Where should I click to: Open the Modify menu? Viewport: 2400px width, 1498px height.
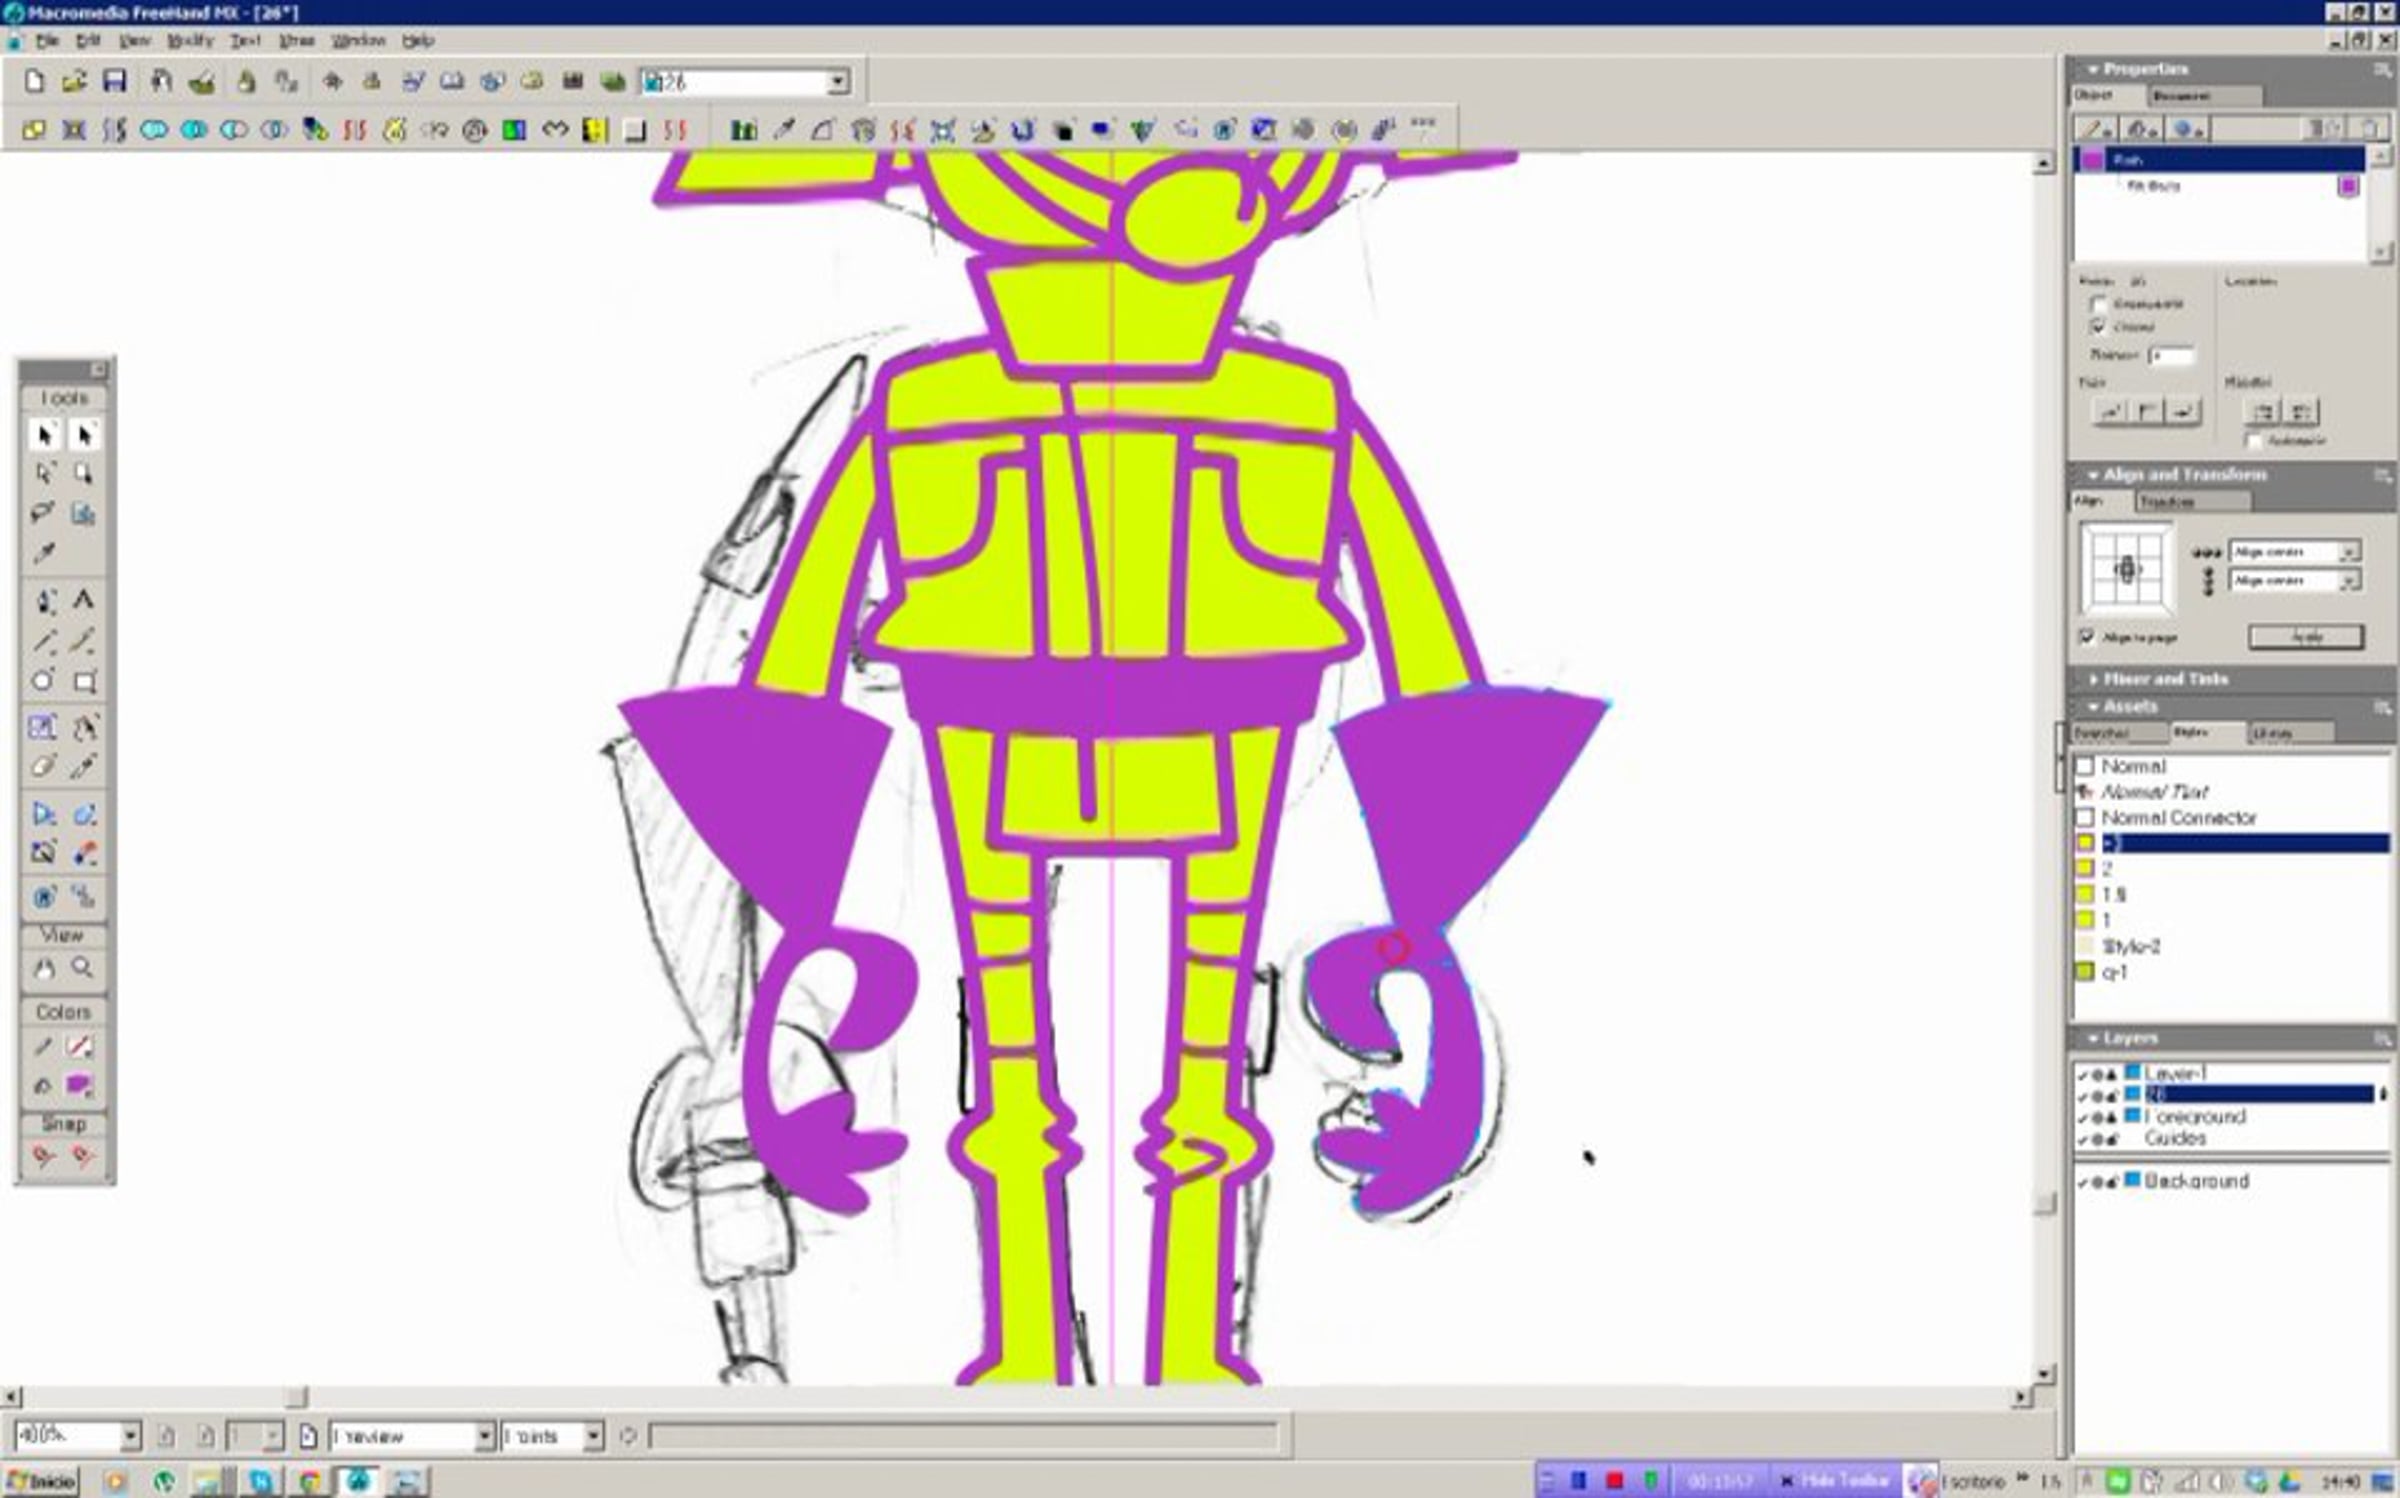click(190, 41)
